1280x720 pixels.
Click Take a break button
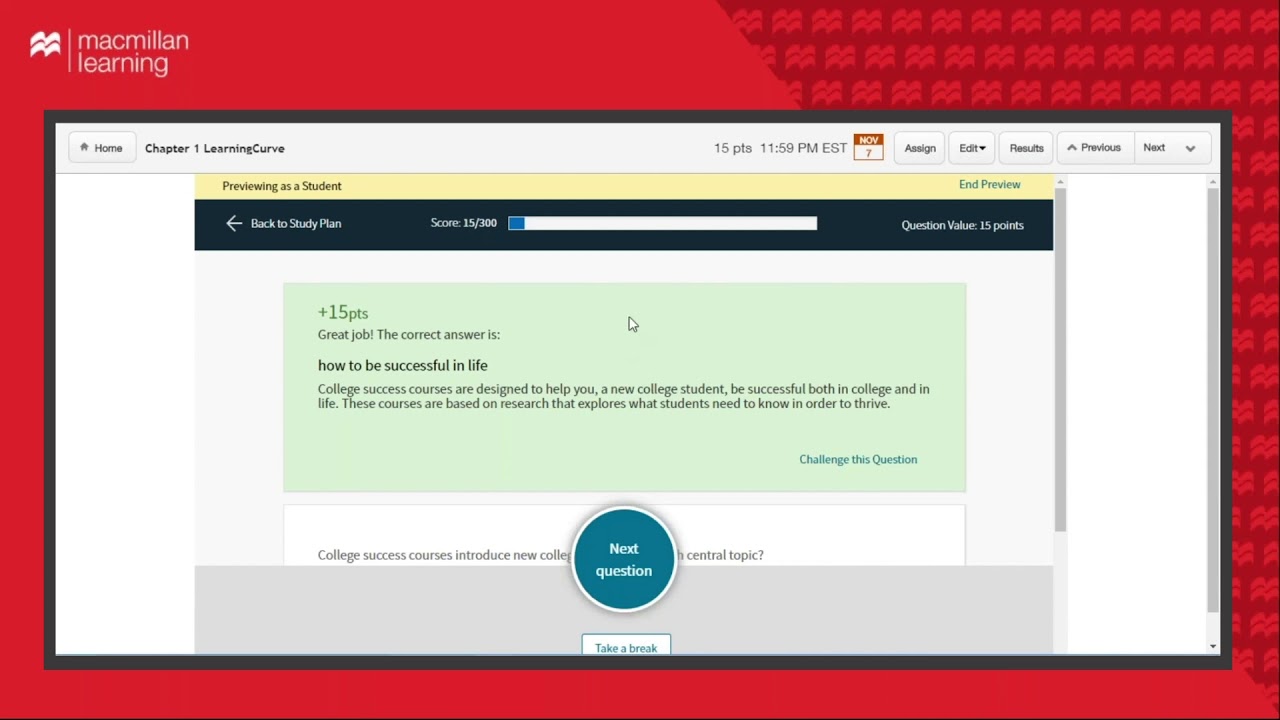pos(626,646)
